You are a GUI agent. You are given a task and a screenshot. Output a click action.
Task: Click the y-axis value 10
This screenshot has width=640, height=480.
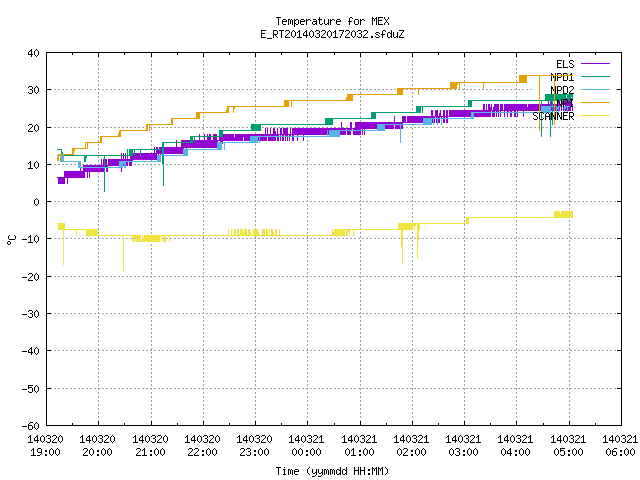point(33,165)
